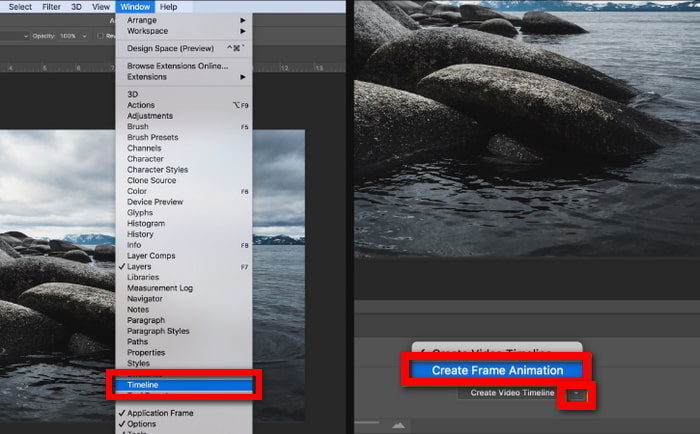The image size is (700, 434).
Task: Open the Character panel
Action: click(184, 159)
